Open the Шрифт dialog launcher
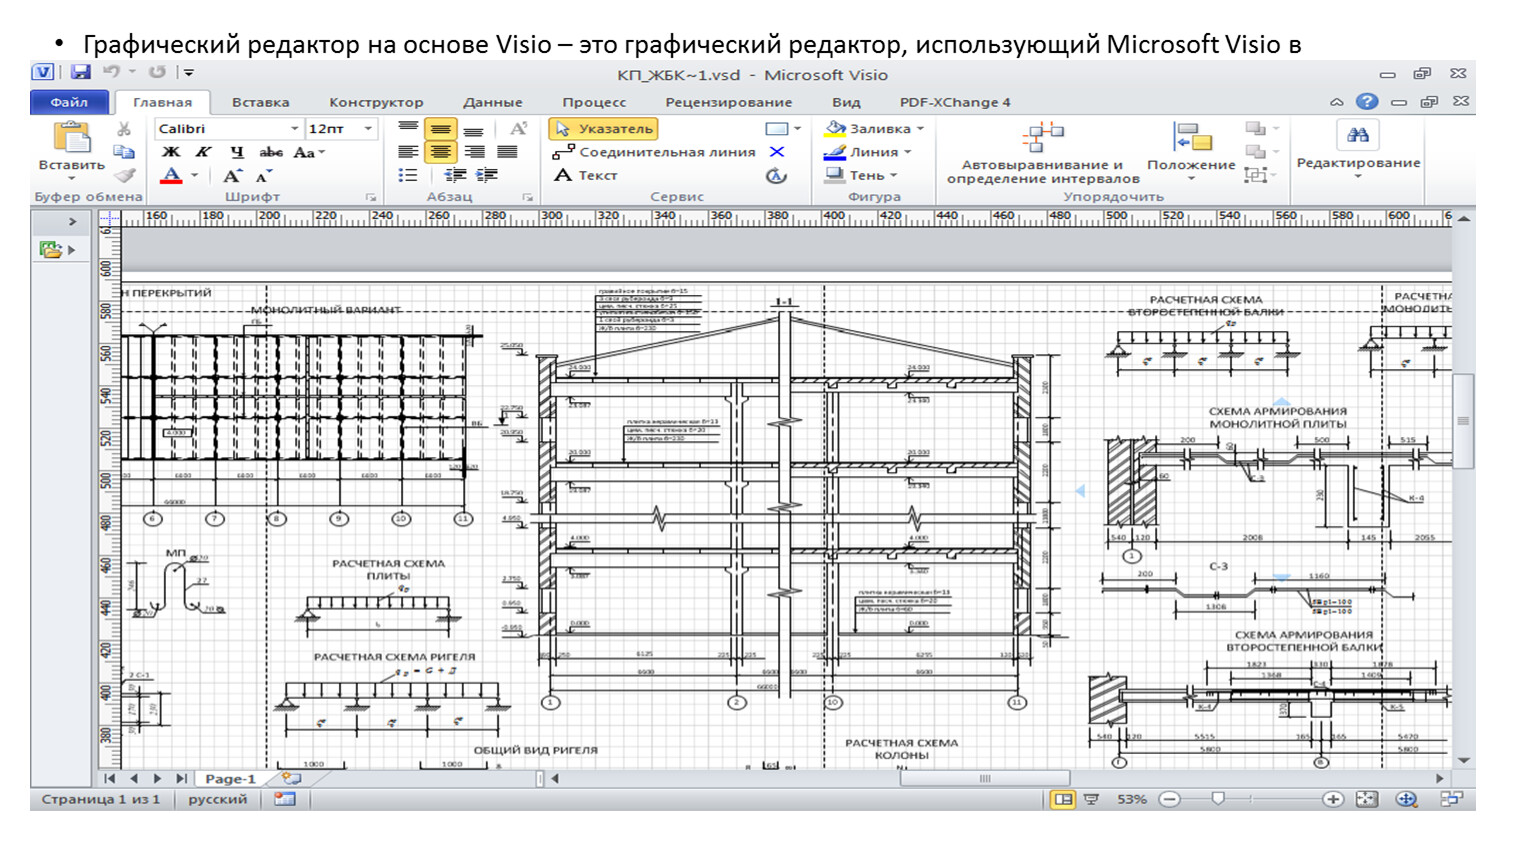This screenshot has width=1533, height=864. [371, 197]
